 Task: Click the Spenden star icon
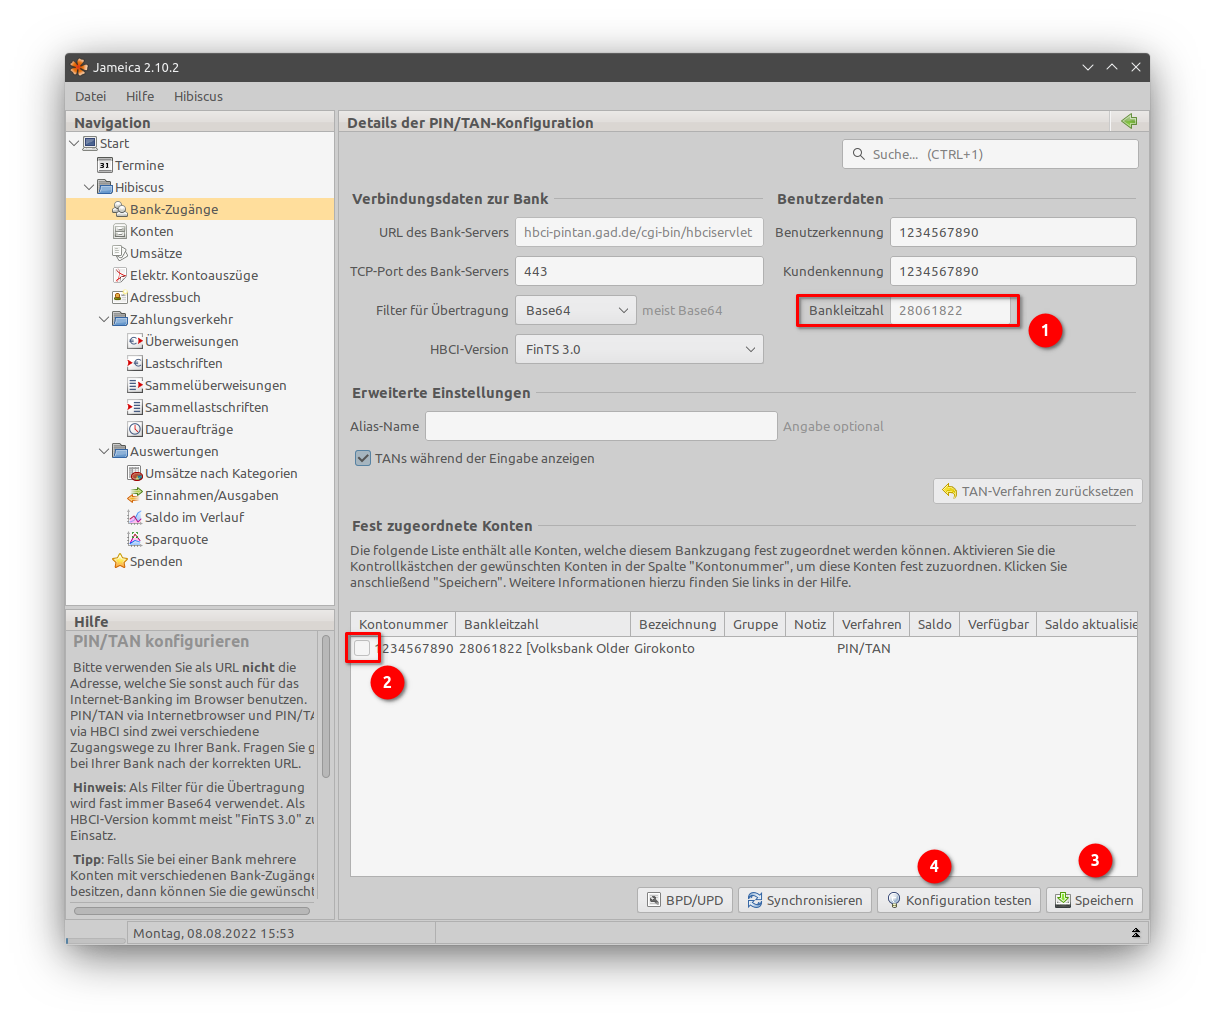pyautogui.click(x=120, y=561)
